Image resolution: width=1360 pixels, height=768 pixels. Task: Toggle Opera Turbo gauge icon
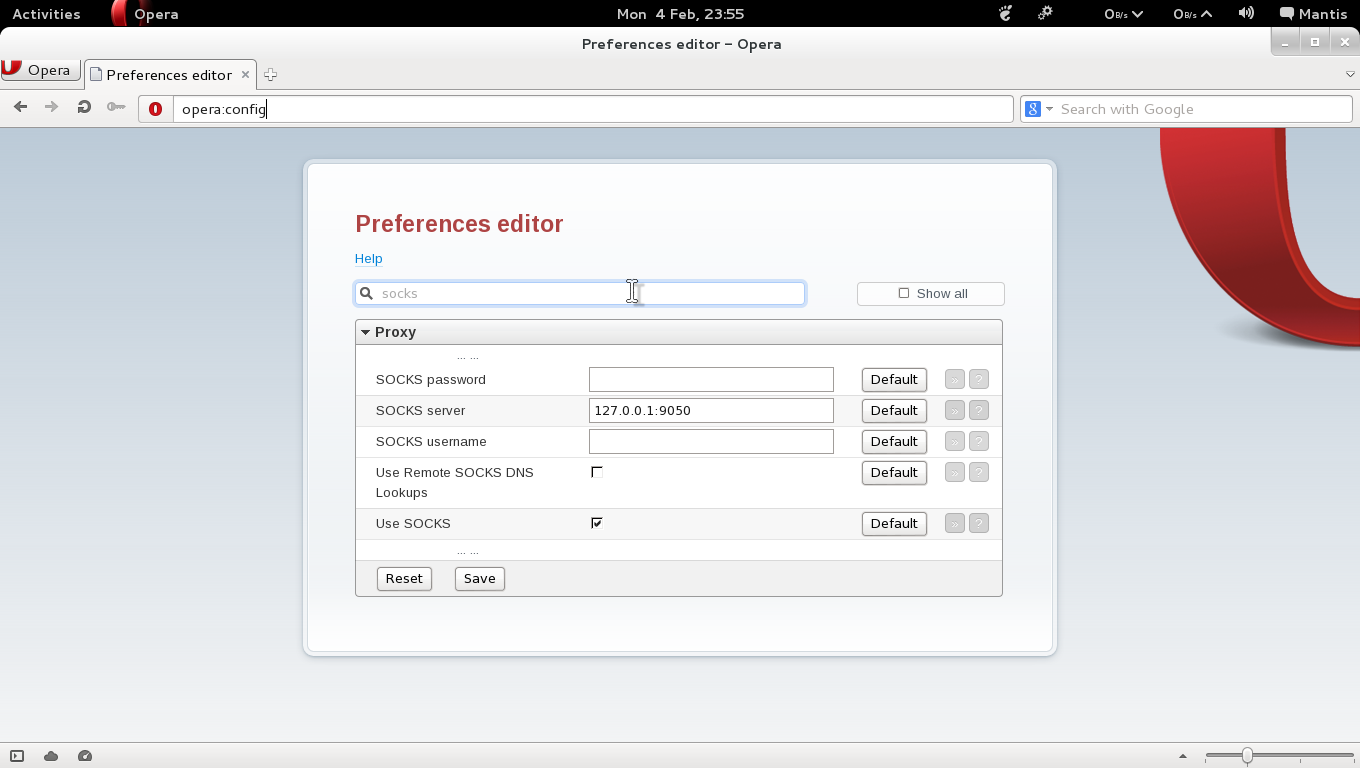85,756
